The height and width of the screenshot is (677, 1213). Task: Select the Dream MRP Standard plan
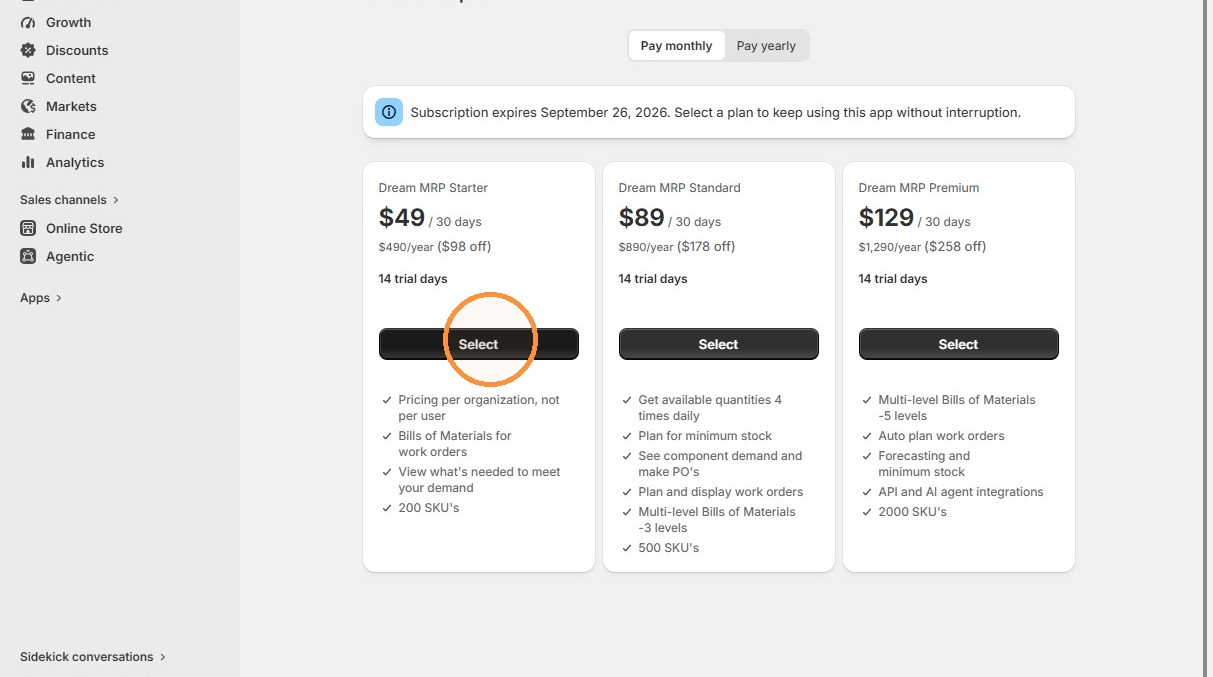719,344
